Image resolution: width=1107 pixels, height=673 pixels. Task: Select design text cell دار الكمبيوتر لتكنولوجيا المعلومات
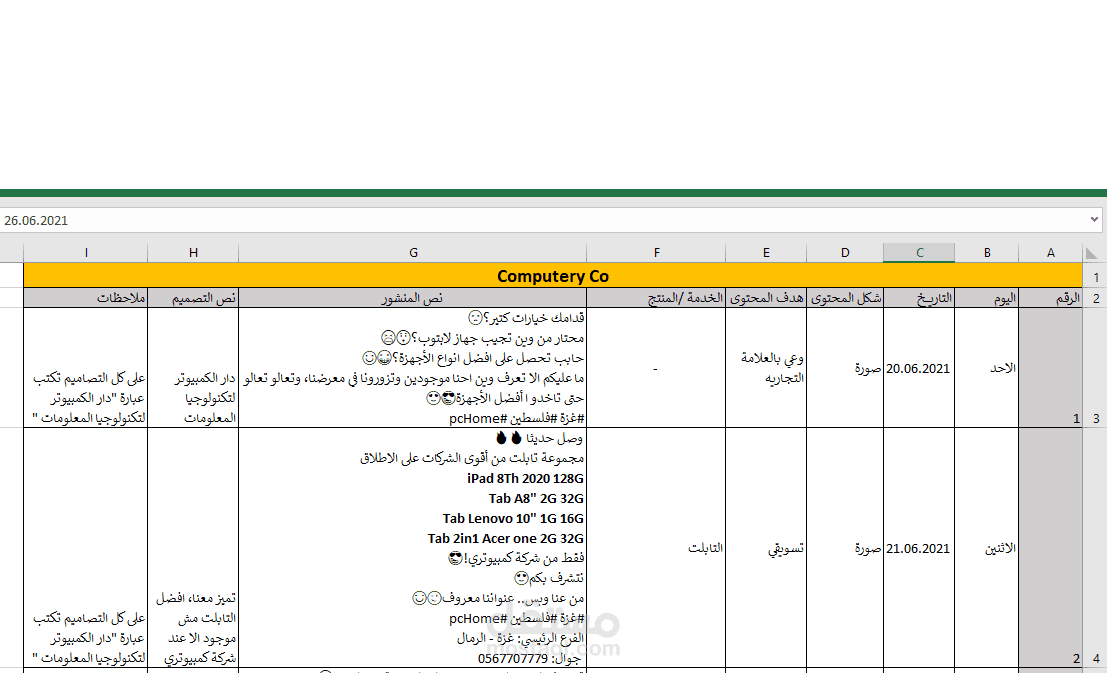[x=193, y=368]
